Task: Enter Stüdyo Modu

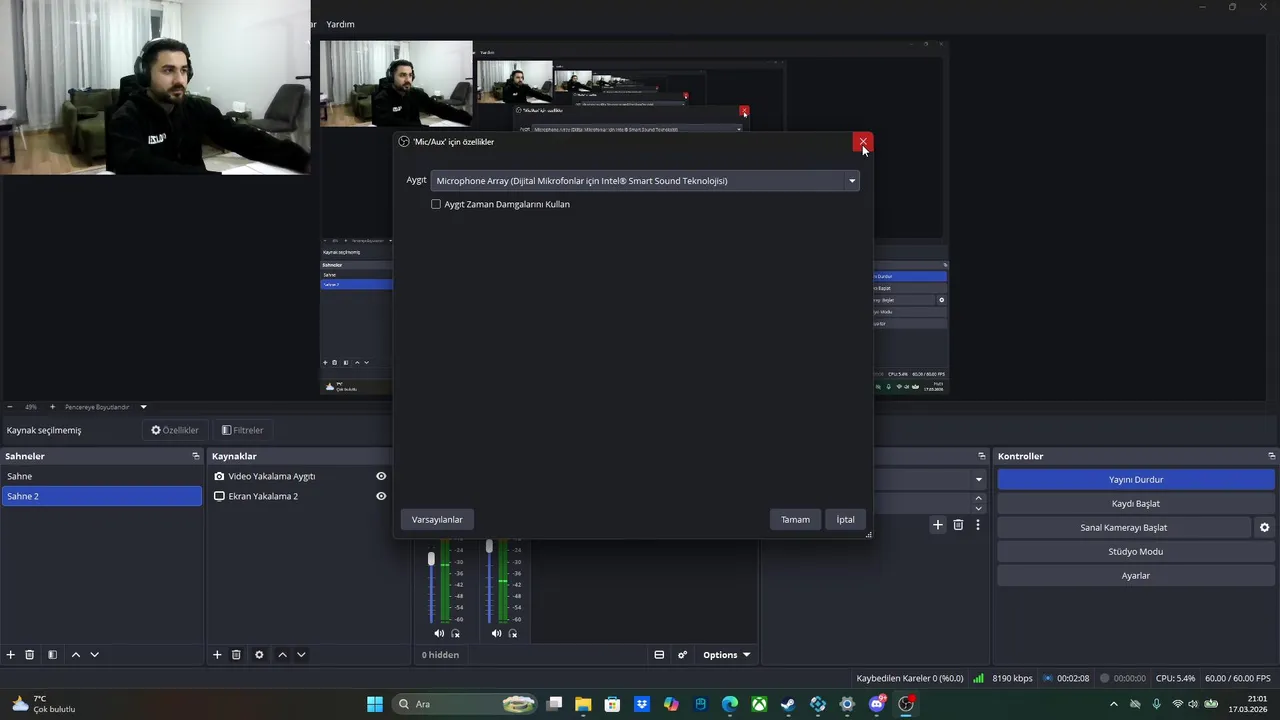Action: (x=1135, y=551)
